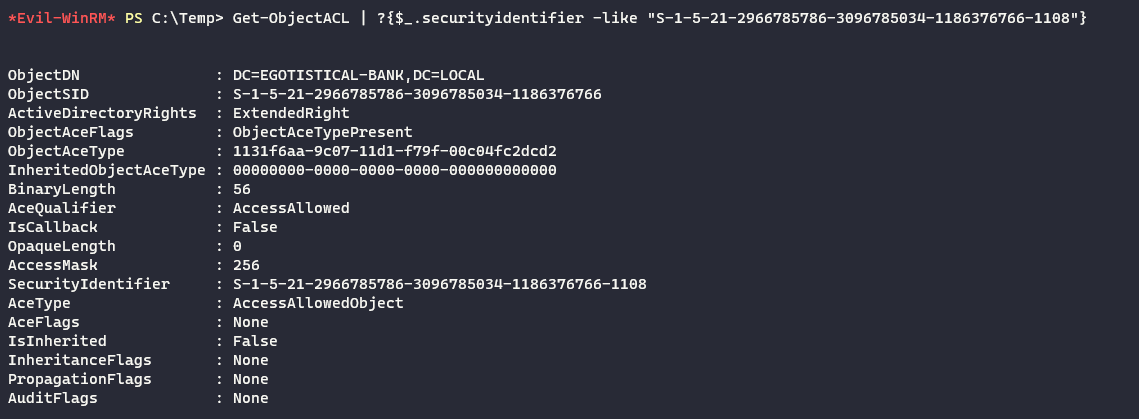Click the AuditFlags None value
Viewport: 1139px width, 419px height.
(x=250, y=398)
